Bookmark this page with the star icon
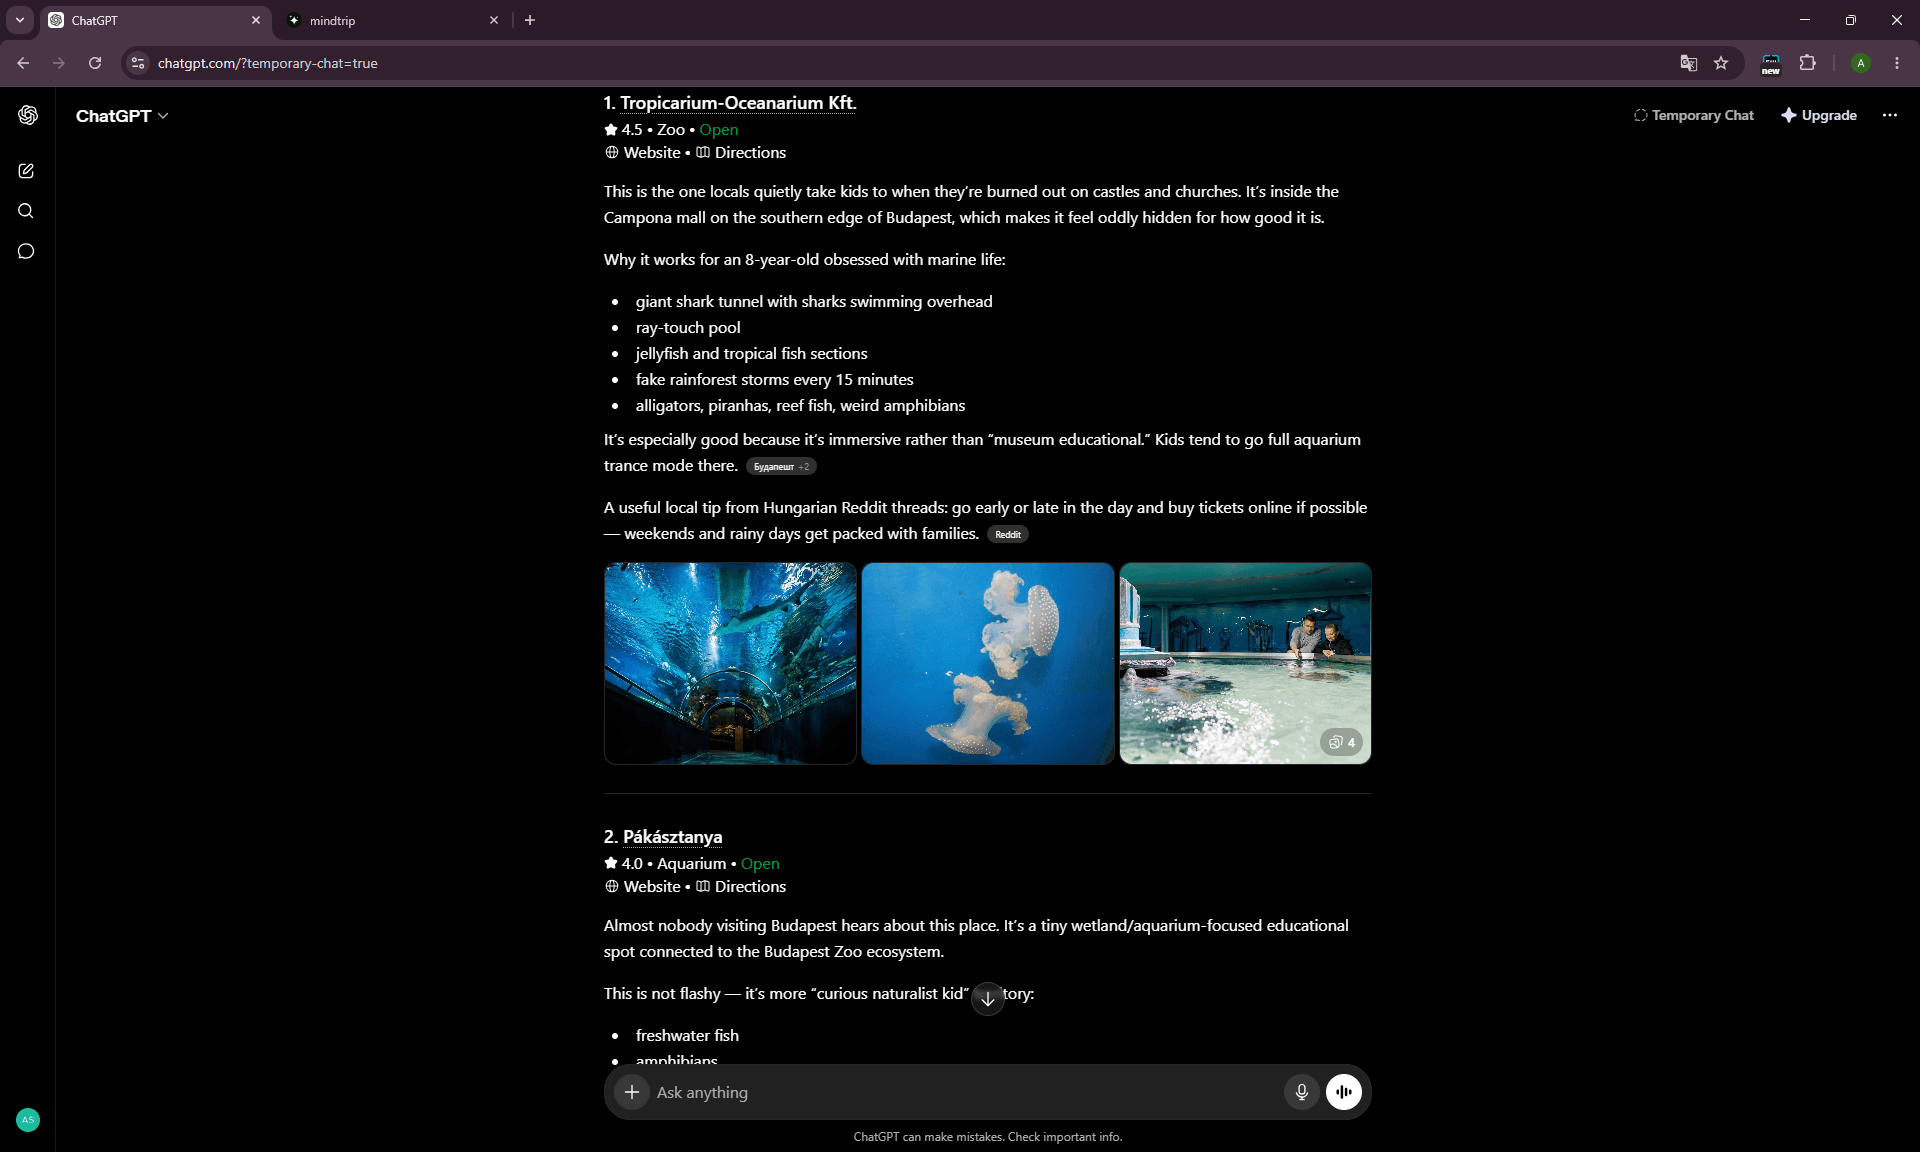Viewport: 1920px width, 1152px height. (1721, 63)
